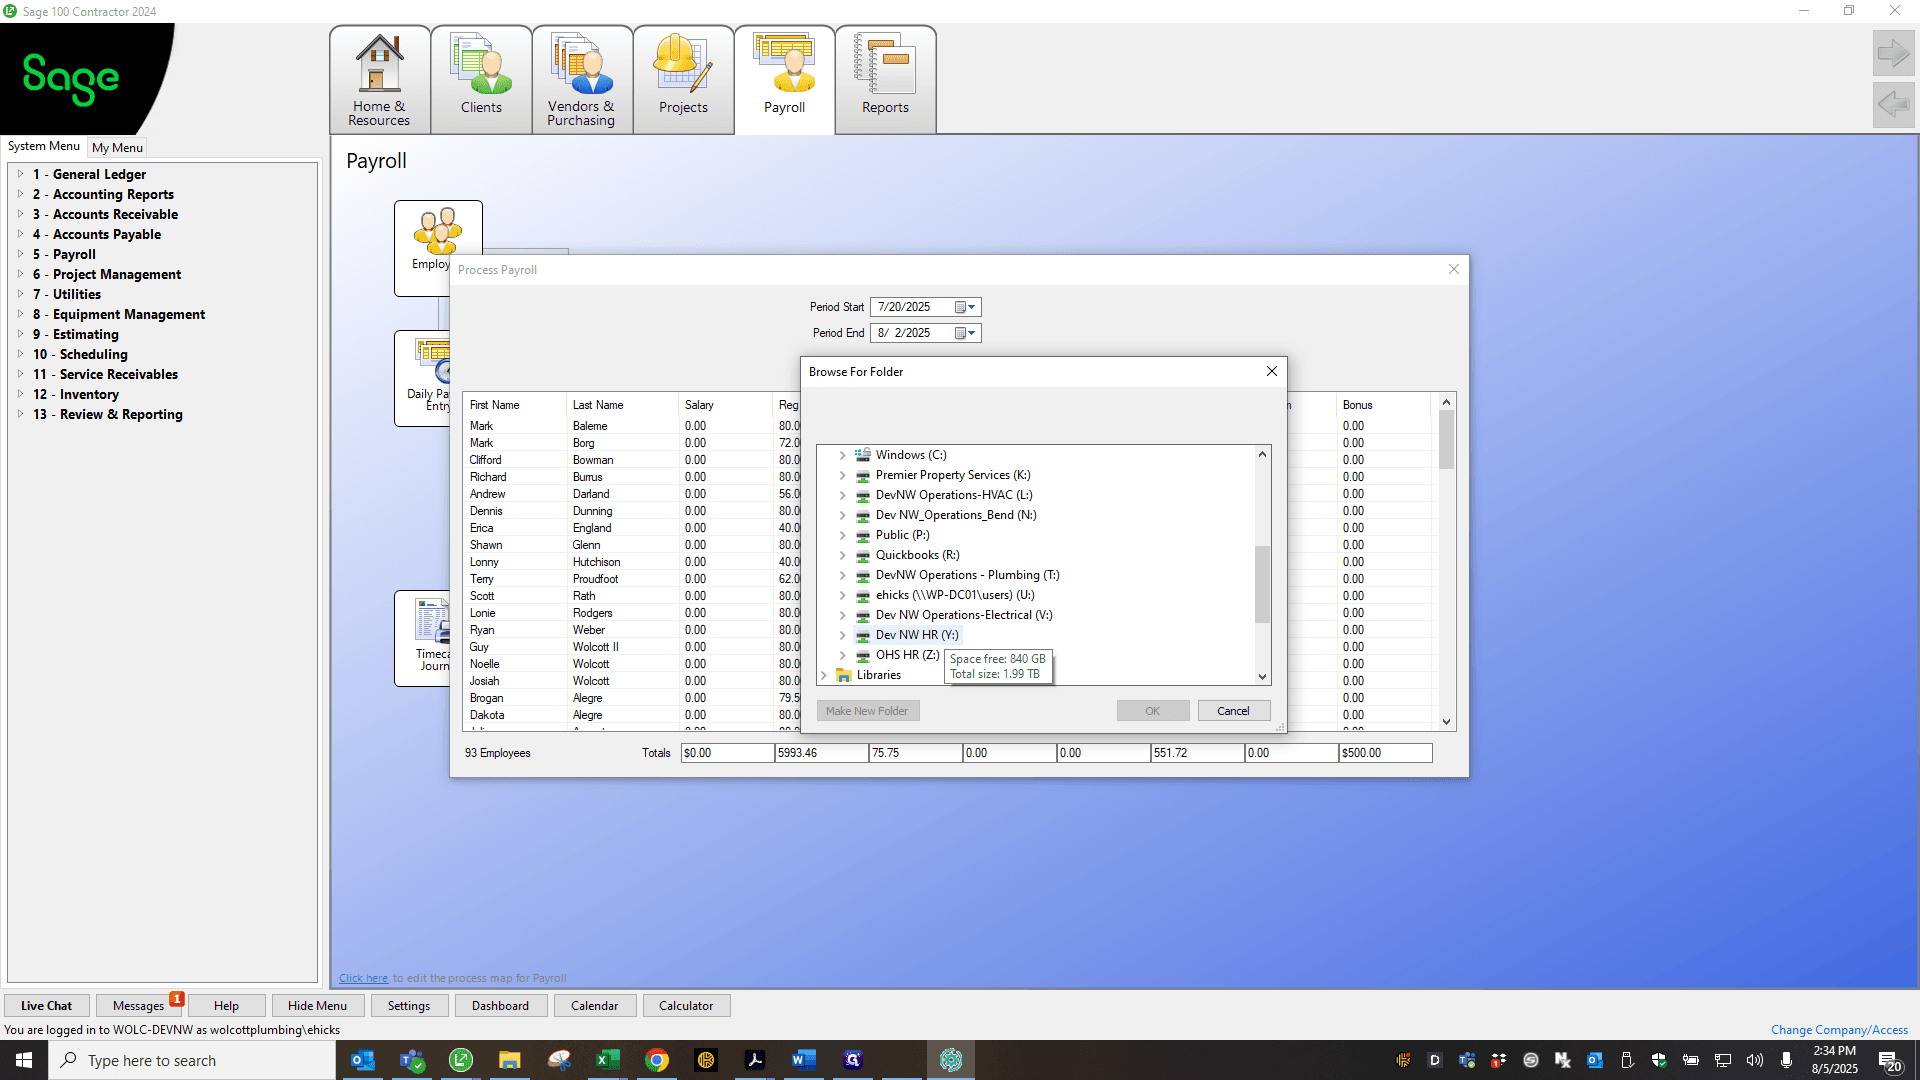Expand the General Ledger menu item
Screen dimensions: 1920x1080
90,174
